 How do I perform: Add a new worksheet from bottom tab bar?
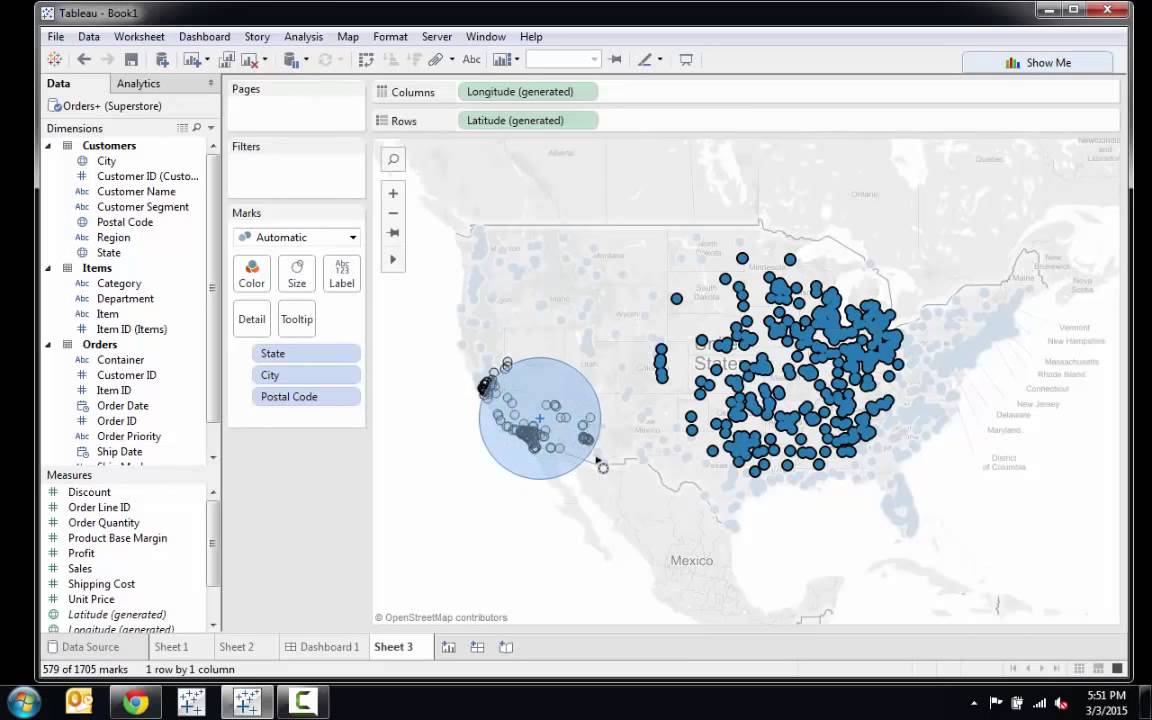click(448, 647)
